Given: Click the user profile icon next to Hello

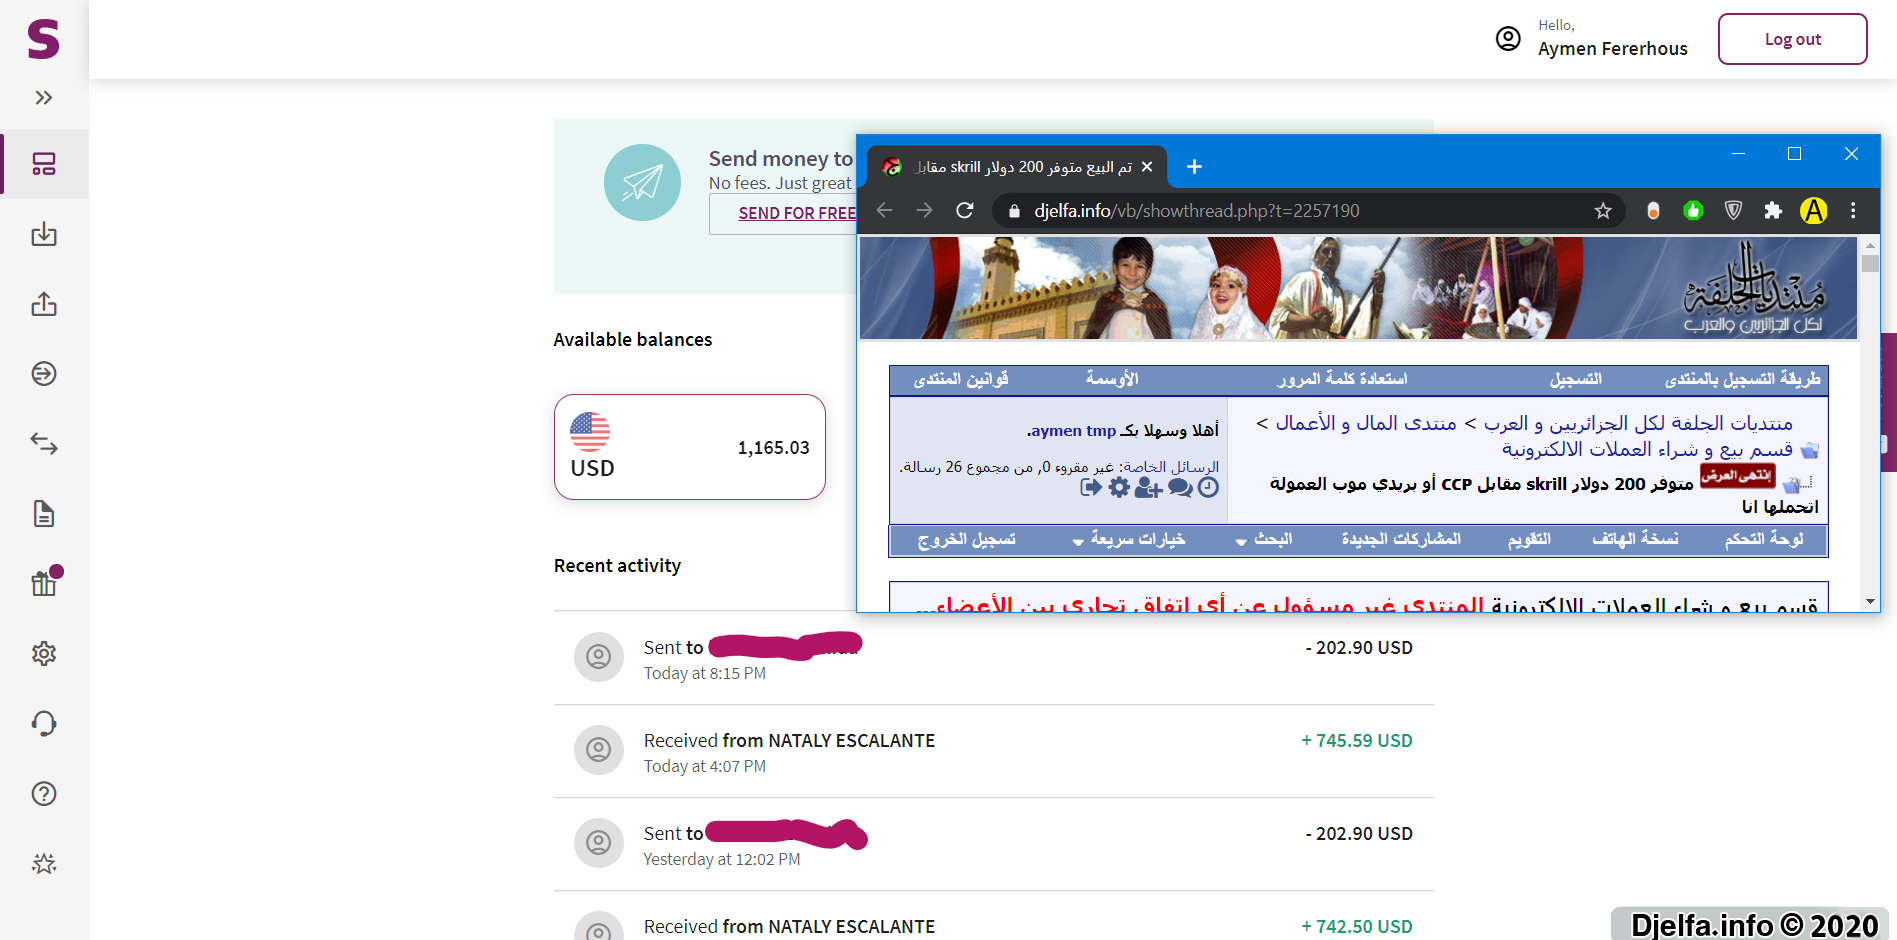Looking at the screenshot, I should coord(1508,39).
